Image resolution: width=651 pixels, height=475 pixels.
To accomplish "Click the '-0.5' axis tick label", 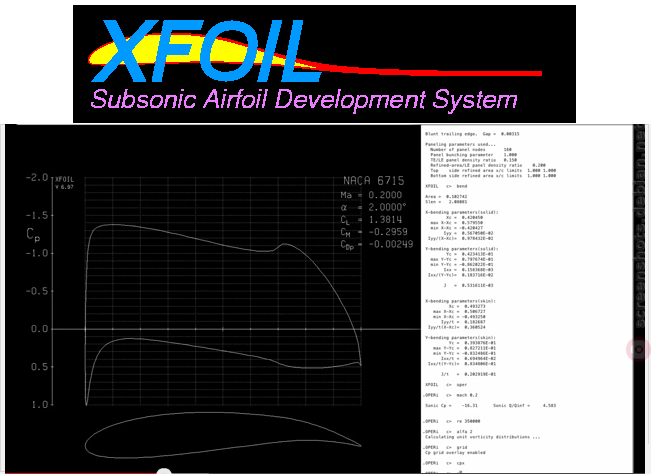I will click(x=37, y=291).
